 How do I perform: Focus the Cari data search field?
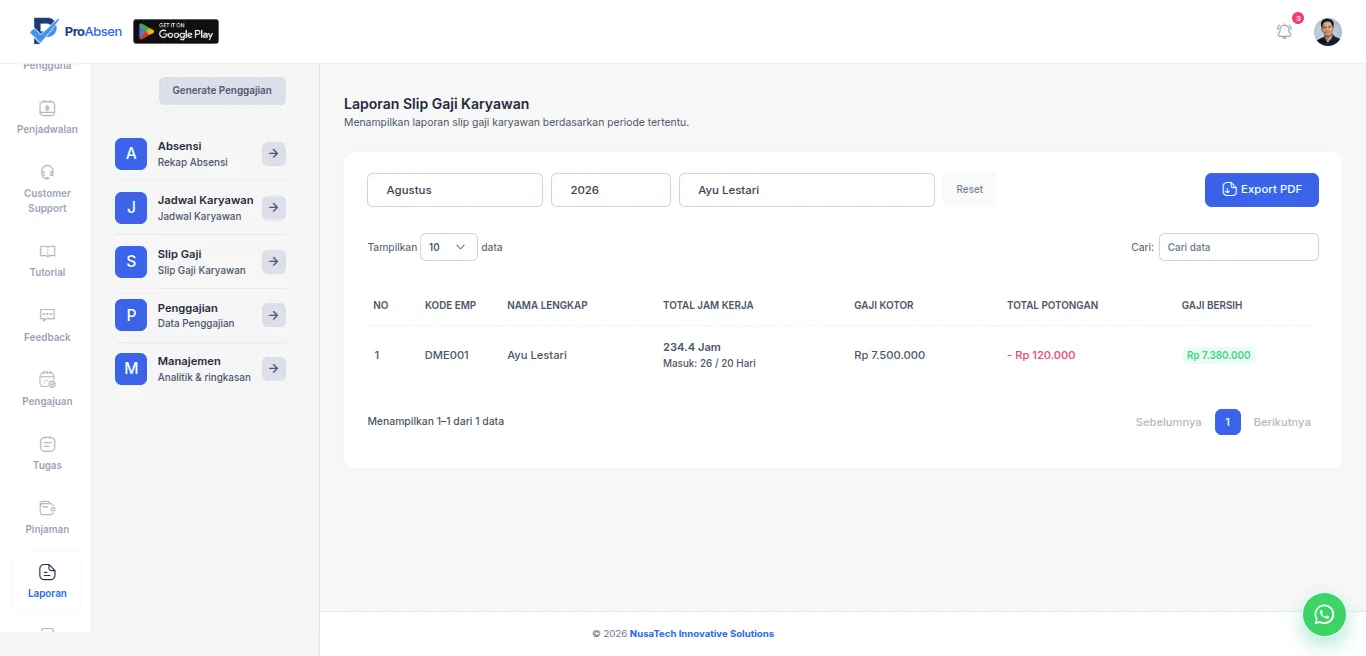pyautogui.click(x=1239, y=247)
